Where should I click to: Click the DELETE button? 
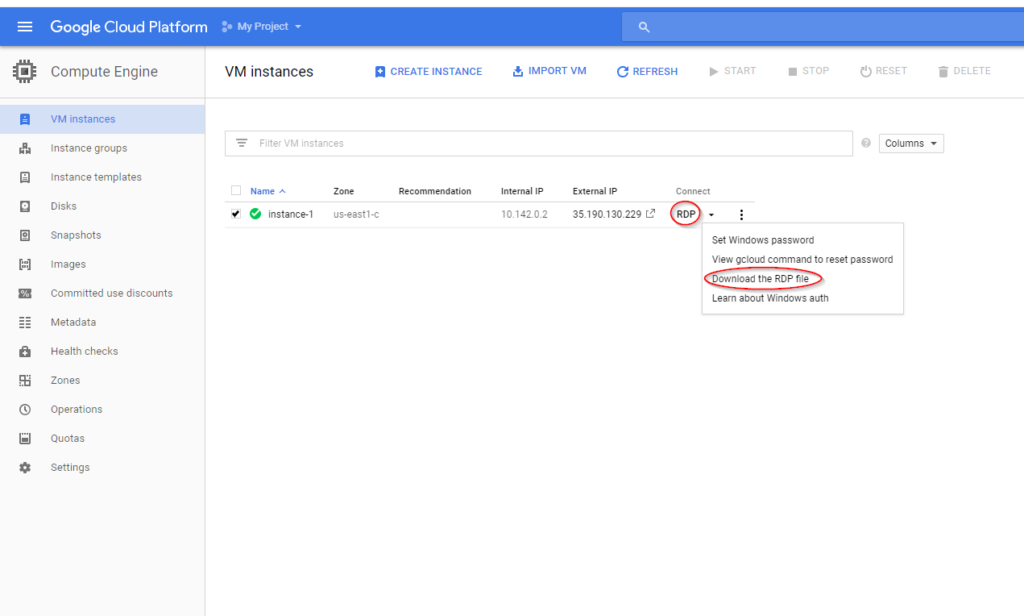(965, 71)
